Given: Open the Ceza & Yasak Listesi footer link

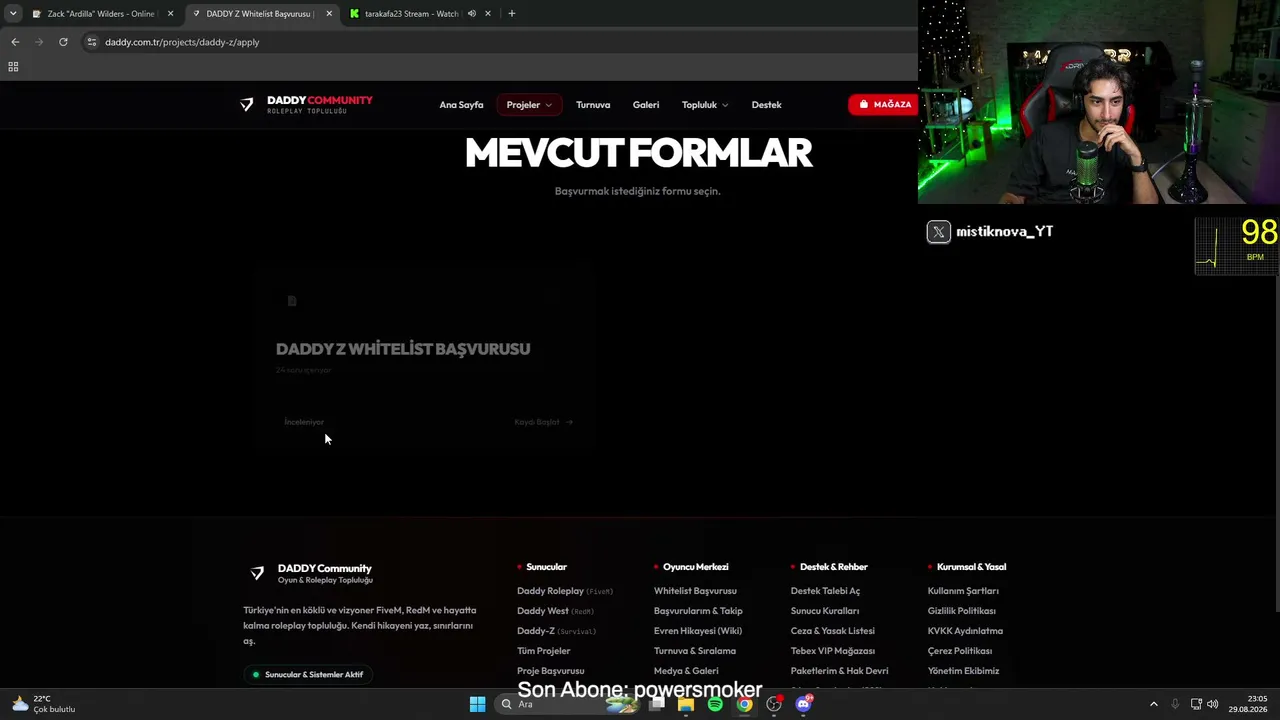Looking at the screenshot, I should [833, 631].
